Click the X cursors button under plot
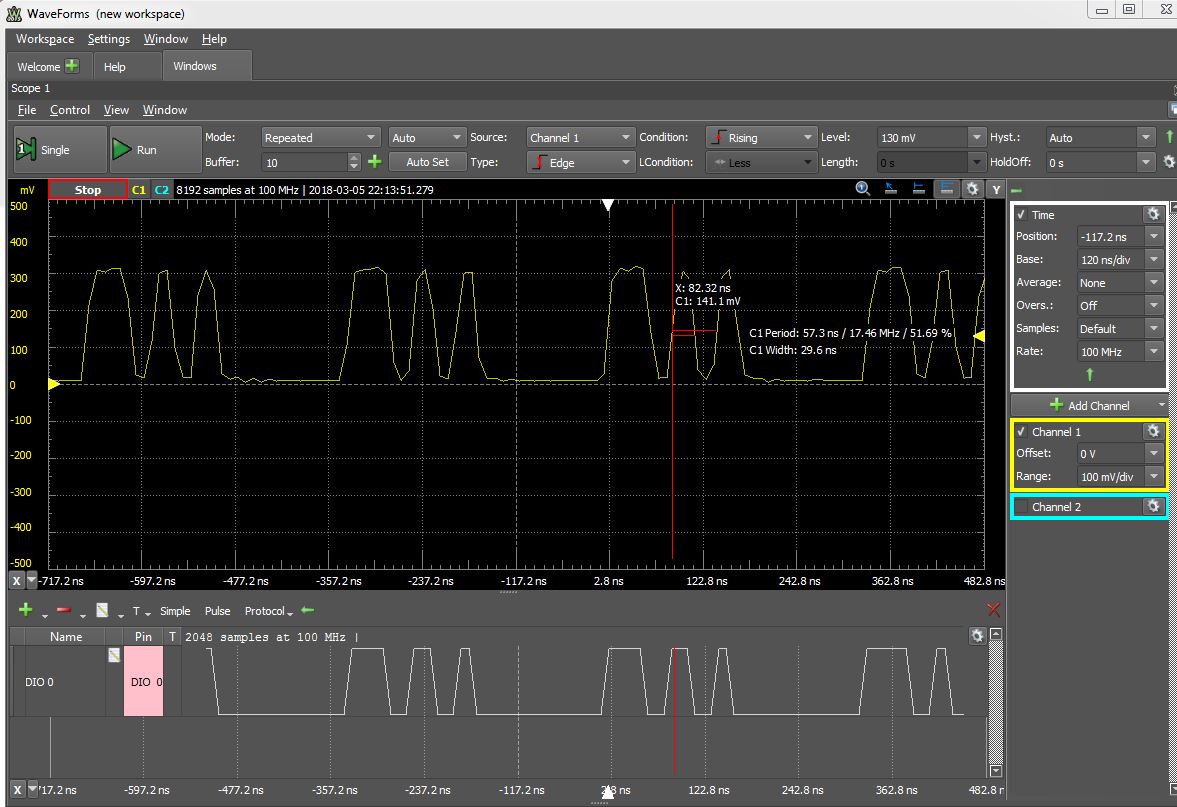The height and width of the screenshot is (807, 1177). [17, 580]
